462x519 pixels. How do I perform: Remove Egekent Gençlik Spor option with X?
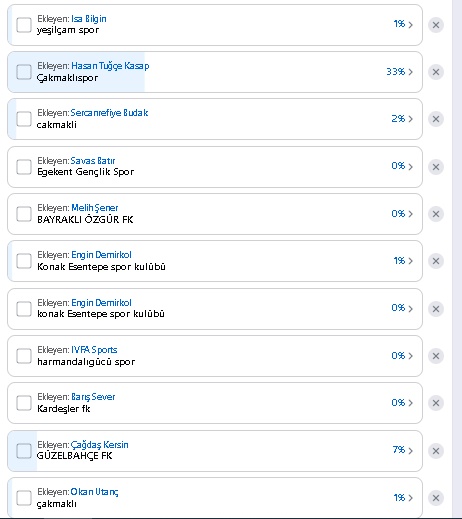[436, 167]
